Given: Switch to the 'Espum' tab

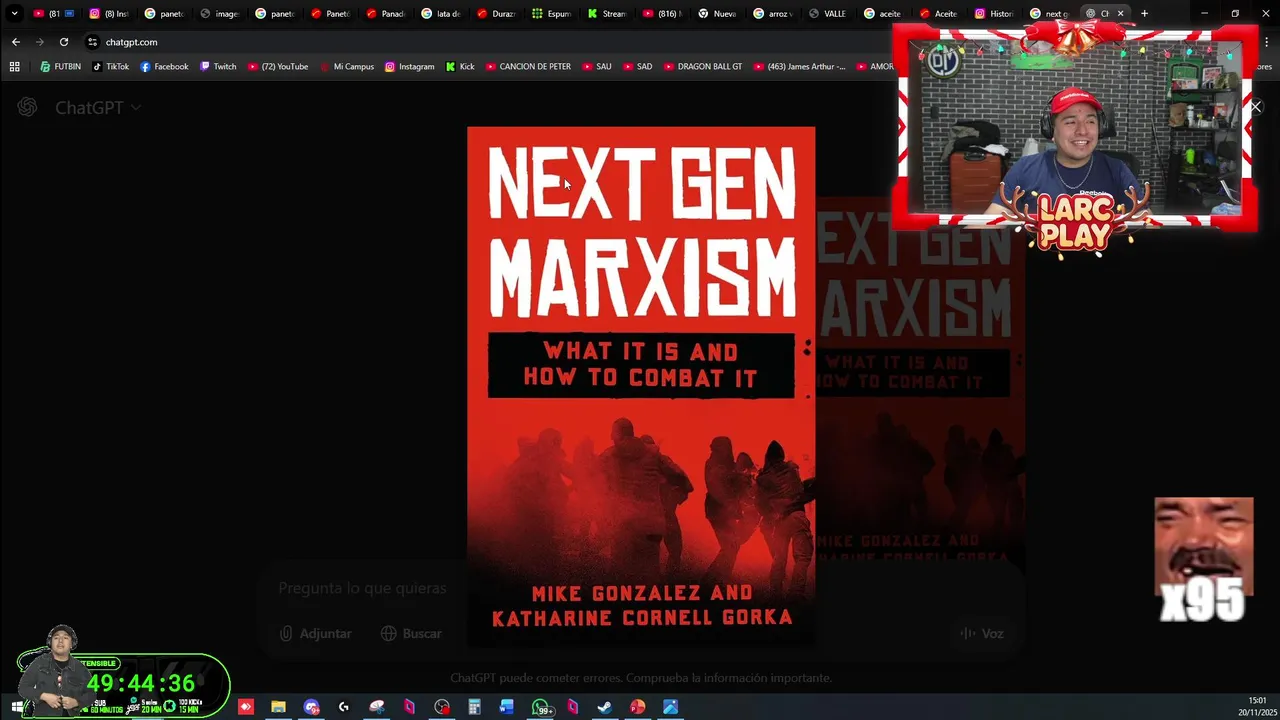Looking at the screenshot, I should [551, 13].
